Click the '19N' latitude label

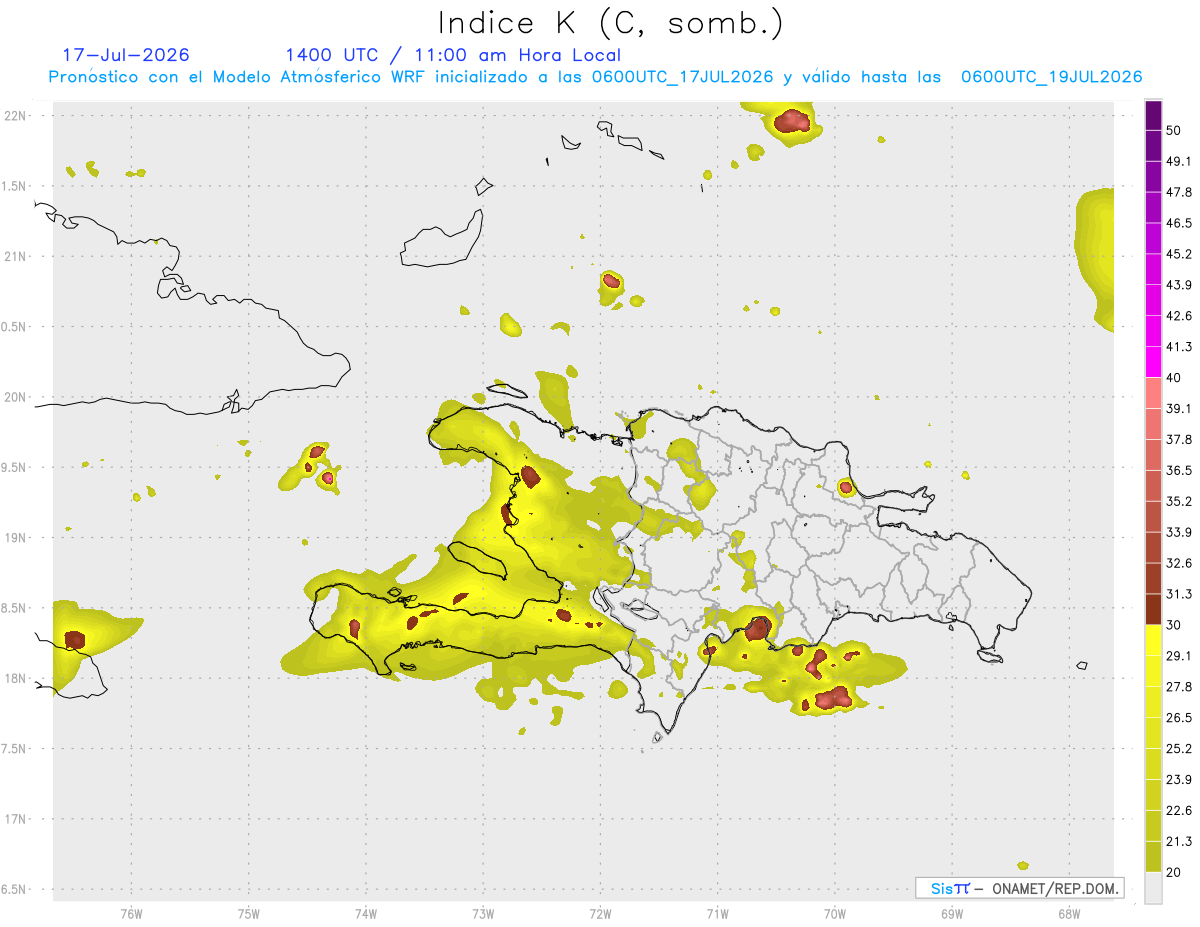coord(17,537)
